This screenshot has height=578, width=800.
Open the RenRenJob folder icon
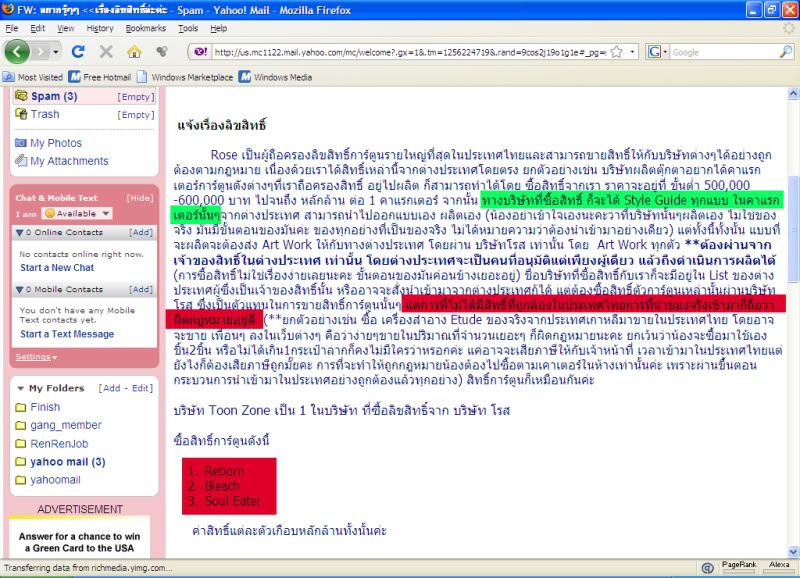[x=21, y=444]
